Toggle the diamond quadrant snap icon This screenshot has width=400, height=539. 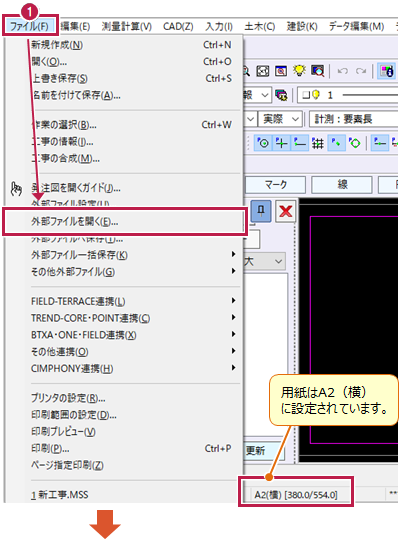click(x=354, y=143)
